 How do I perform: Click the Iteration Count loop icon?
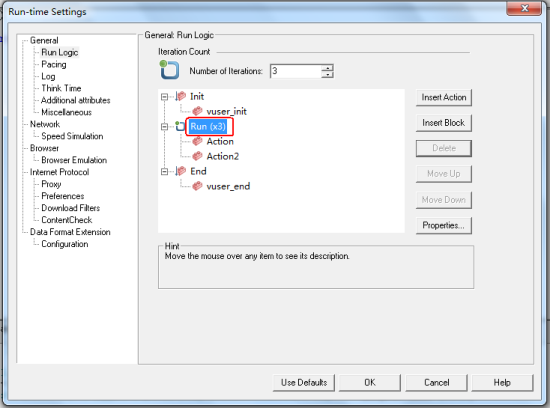pyautogui.click(x=169, y=69)
